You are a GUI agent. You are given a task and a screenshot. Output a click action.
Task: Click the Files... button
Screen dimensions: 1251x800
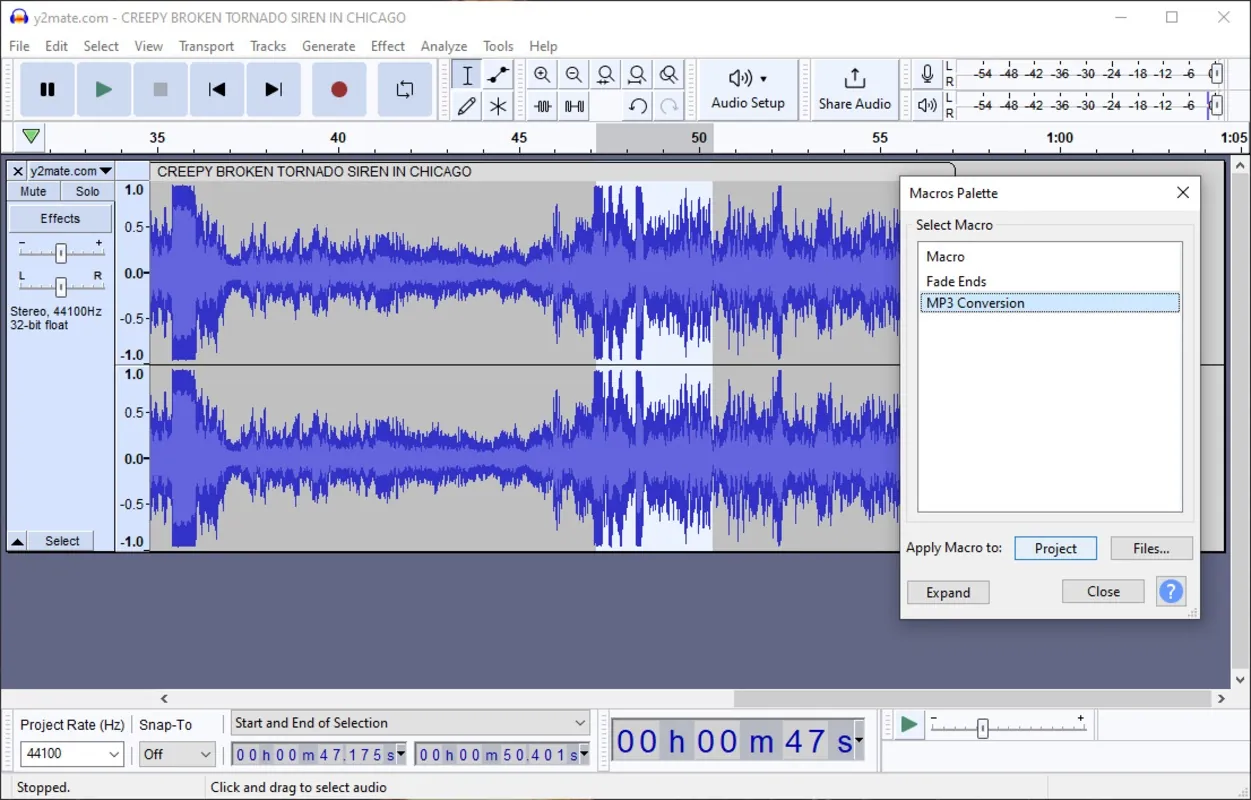pos(1151,548)
